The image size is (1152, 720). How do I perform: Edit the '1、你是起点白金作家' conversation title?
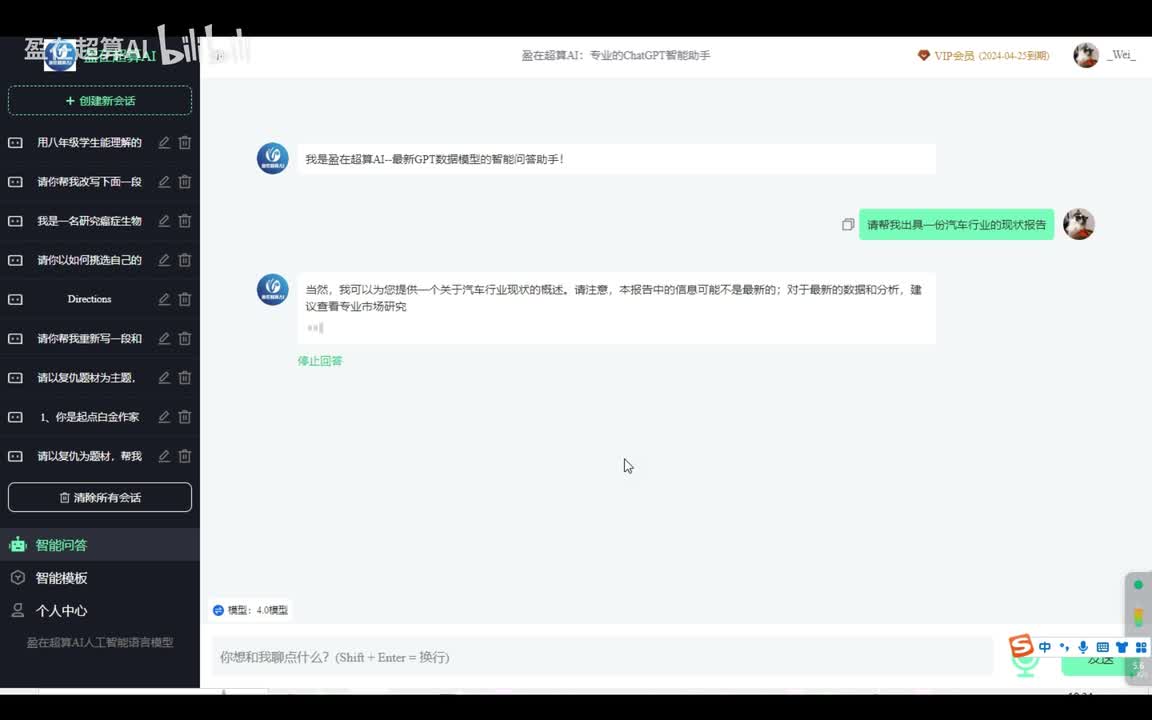[164, 417]
